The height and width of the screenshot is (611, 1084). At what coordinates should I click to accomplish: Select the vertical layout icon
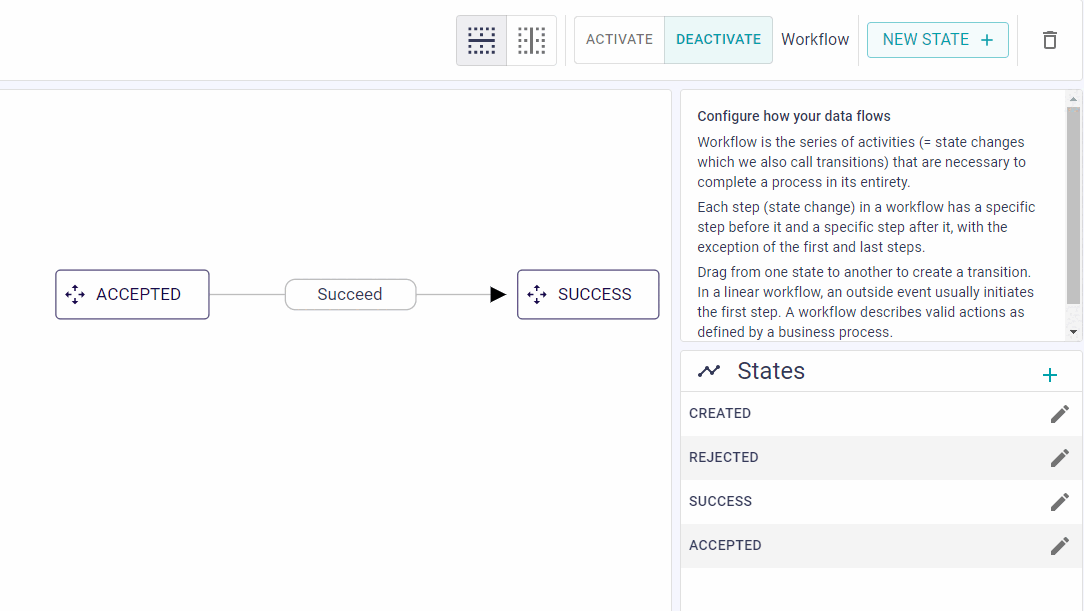532,40
